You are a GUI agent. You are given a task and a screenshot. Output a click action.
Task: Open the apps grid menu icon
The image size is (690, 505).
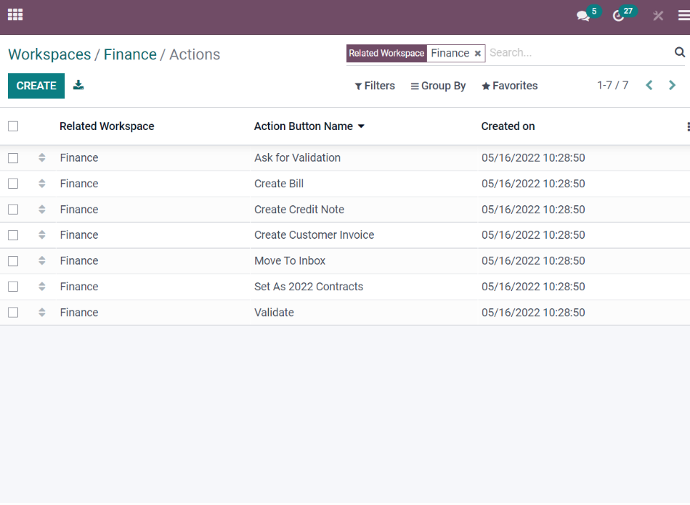pyautogui.click(x=15, y=15)
